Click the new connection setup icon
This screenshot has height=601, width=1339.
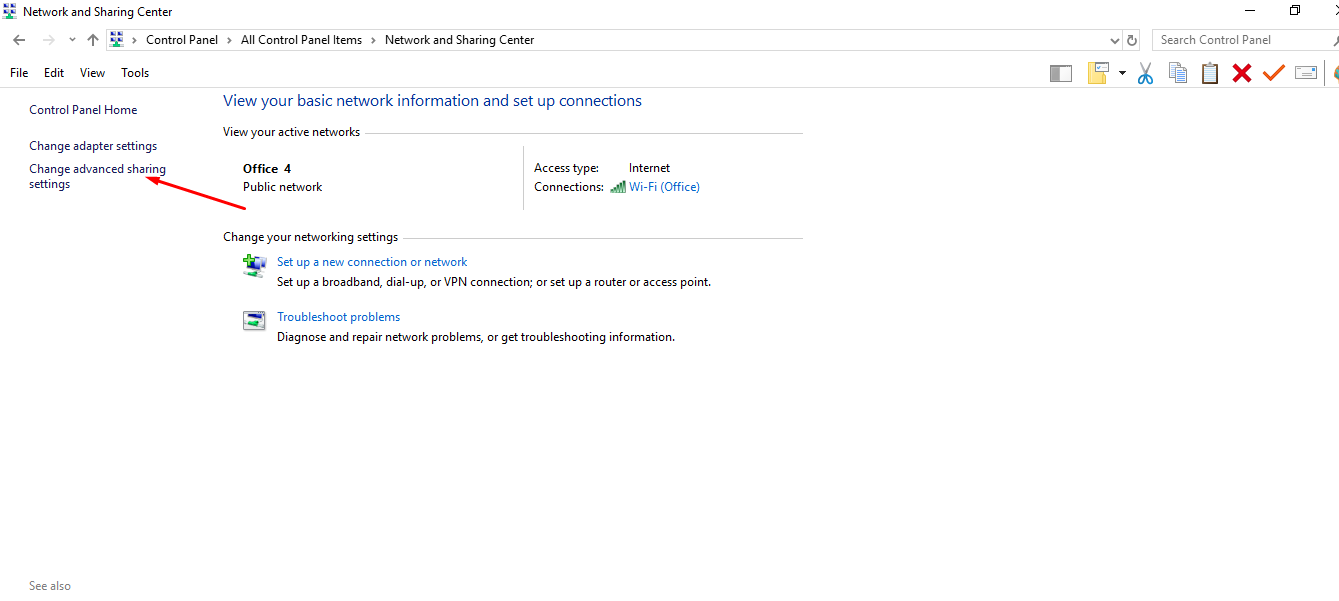254,265
